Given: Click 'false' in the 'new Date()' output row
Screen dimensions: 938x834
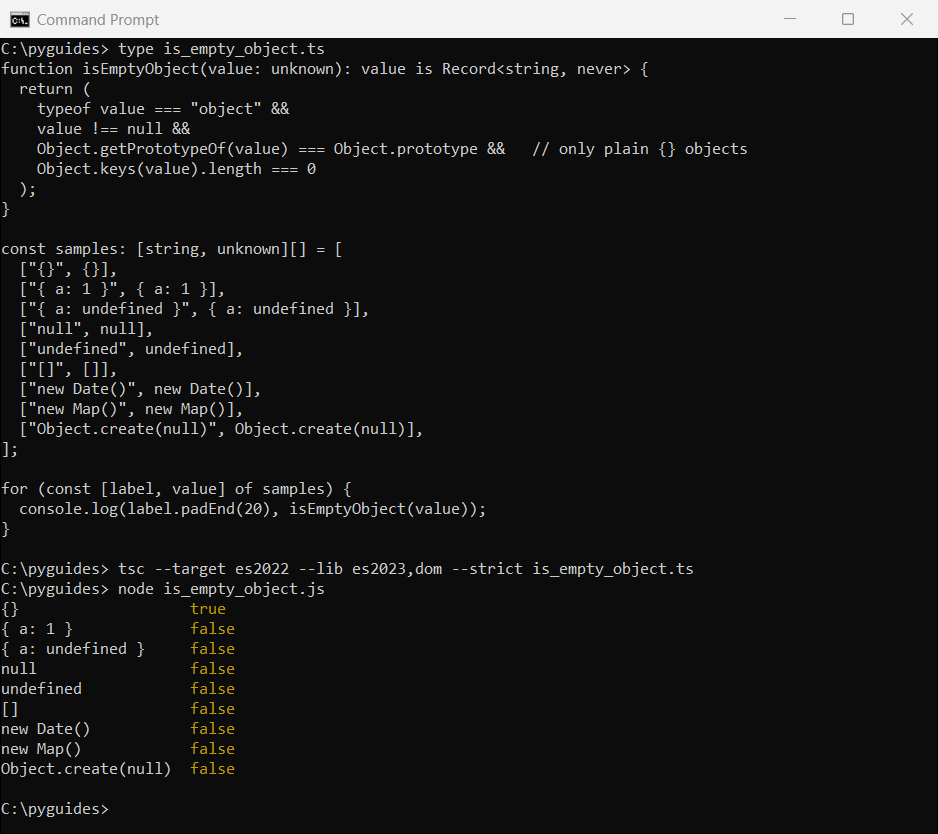Looking at the screenshot, I should pos(212,729).
